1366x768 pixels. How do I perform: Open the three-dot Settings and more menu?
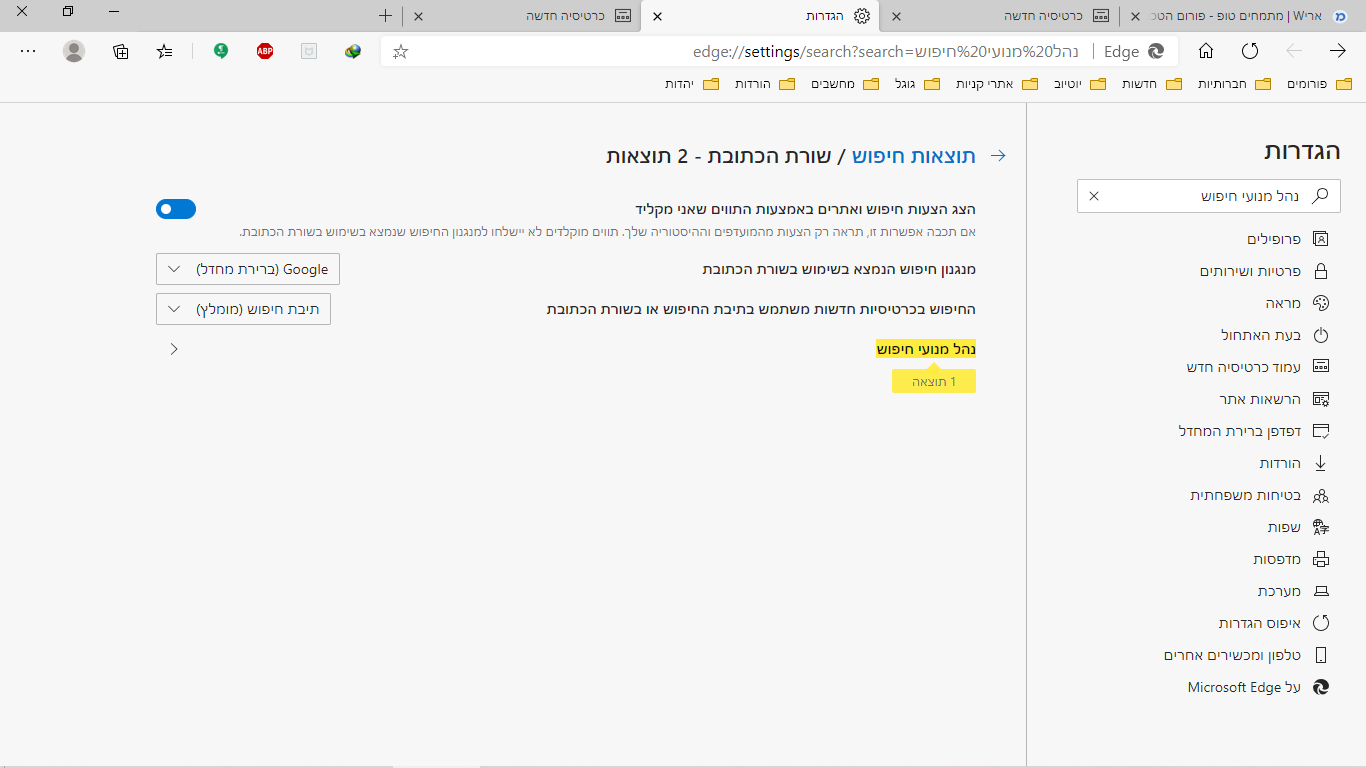coord(28,51)
